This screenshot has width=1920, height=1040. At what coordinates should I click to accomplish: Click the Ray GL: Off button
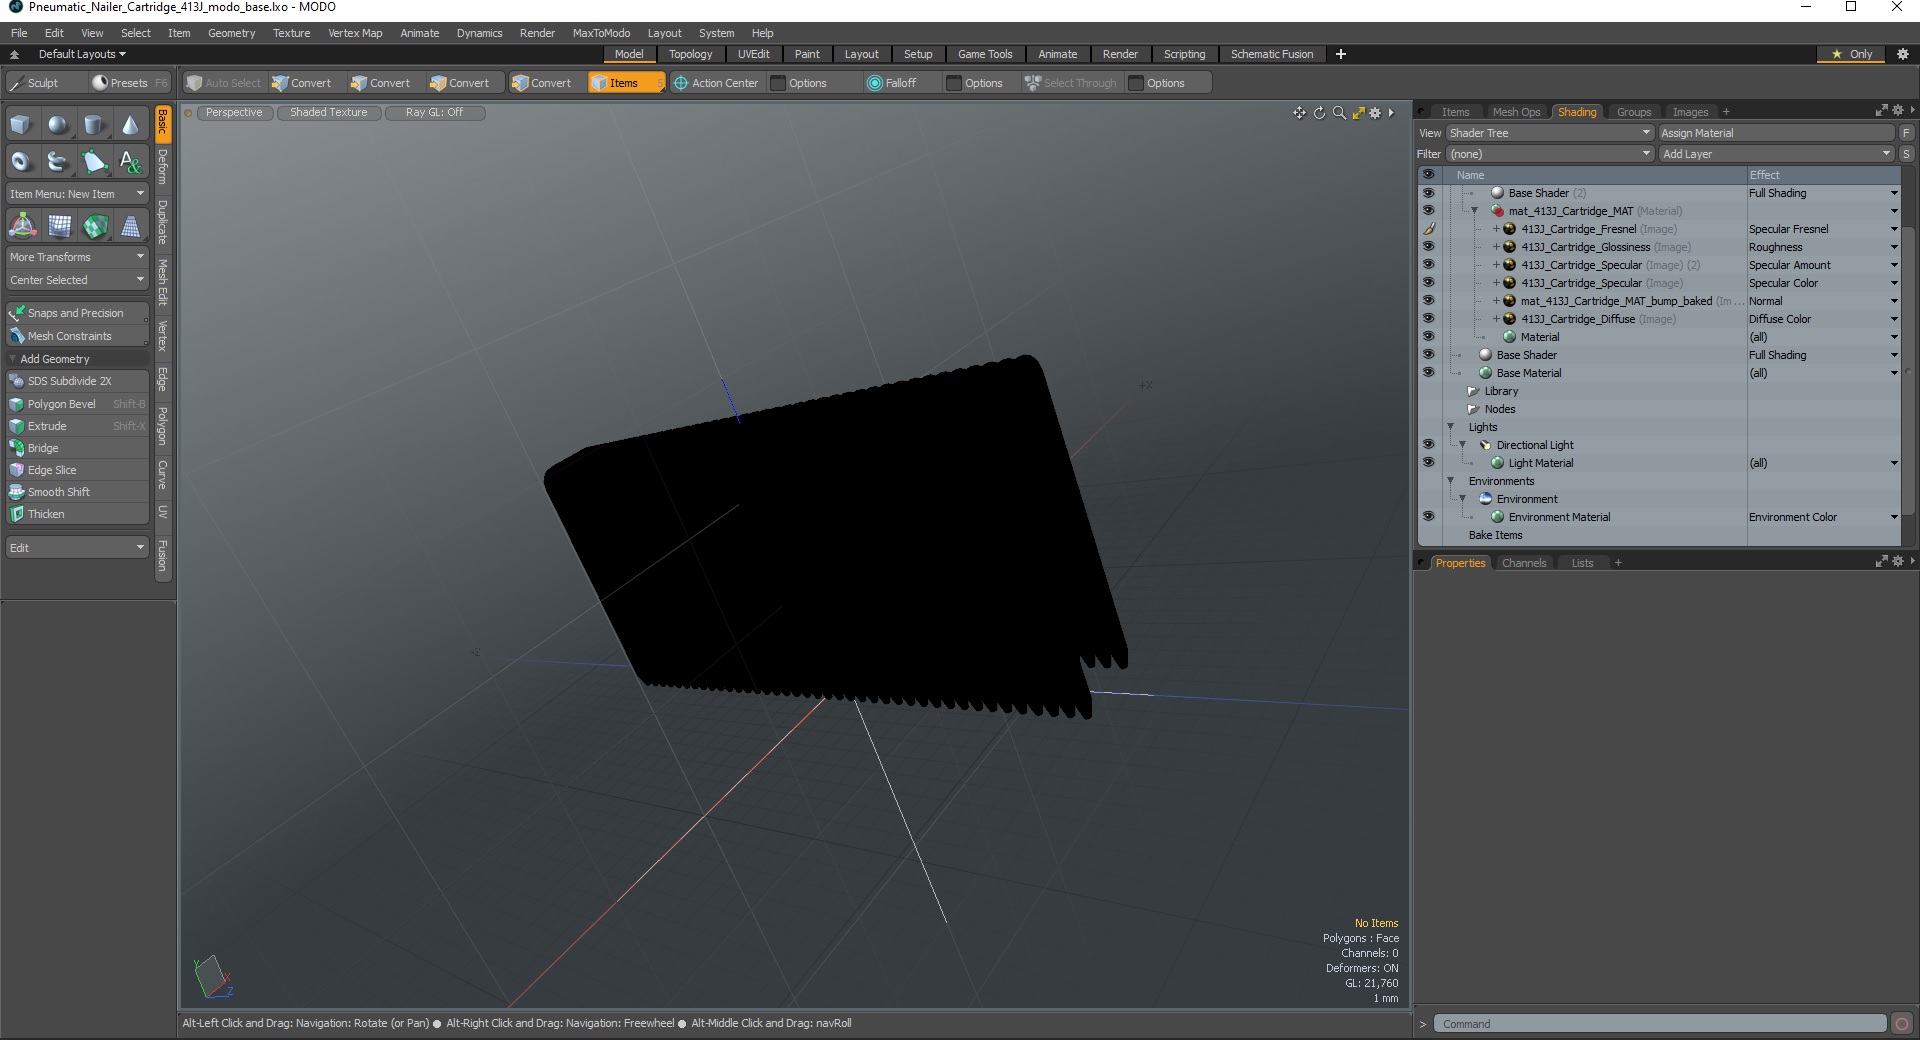click(434, 113)
